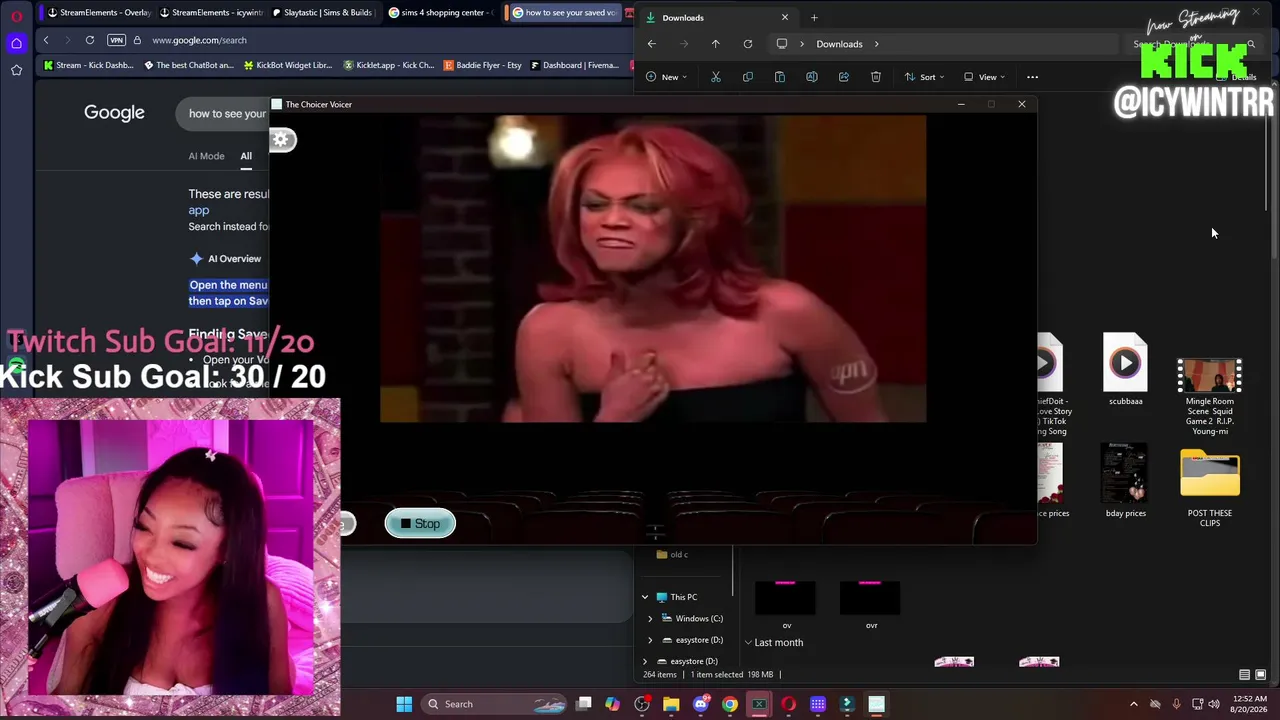1280x720 pixels.
Task: Reload the Google search page
Action: (x=90, y=40)
